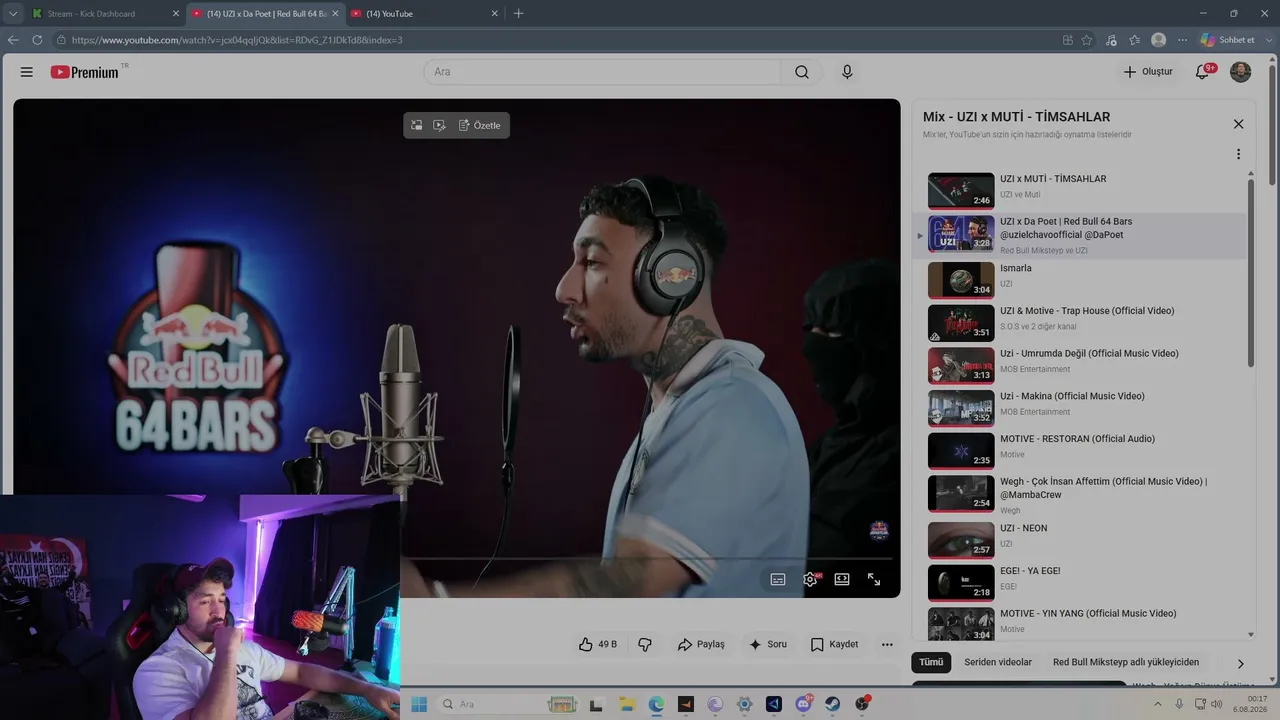Click the playlist panel scrollbar
The image size is (1280, 720).
pyautogui.click(x=1251, y=272)
